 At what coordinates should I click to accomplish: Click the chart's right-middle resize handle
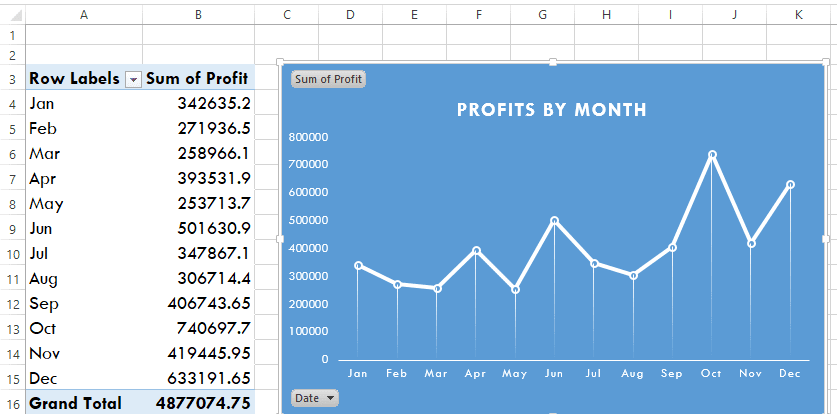pyautogui.click(x=826, y=238)
